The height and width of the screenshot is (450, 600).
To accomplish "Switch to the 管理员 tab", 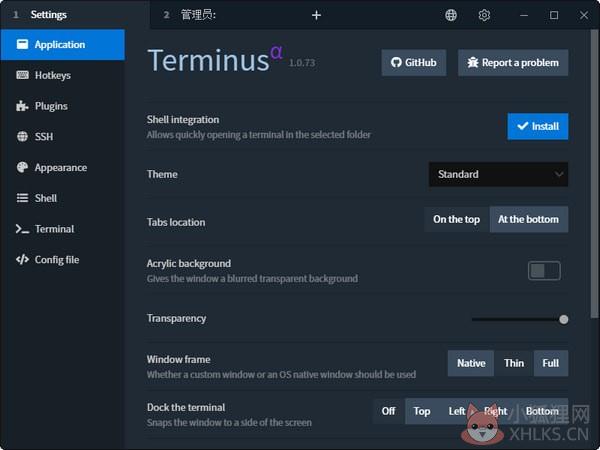I will (226, 15).
